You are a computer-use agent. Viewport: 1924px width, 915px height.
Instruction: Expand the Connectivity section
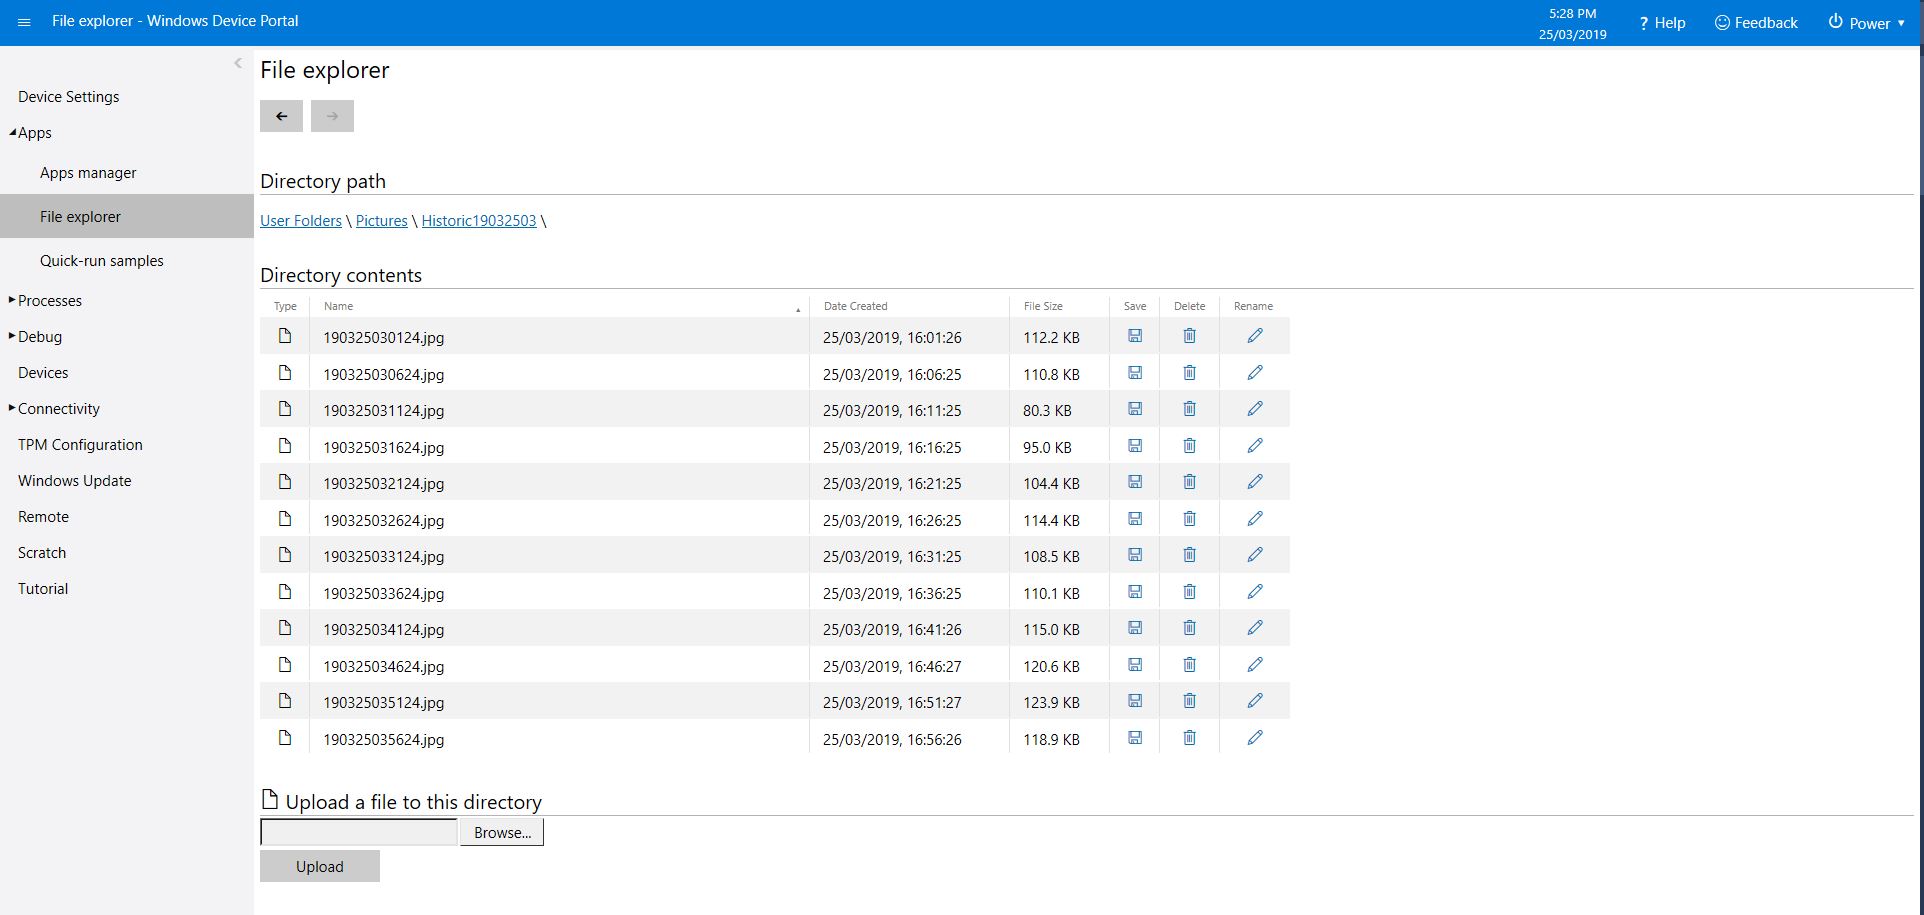(x=12, y=408)
